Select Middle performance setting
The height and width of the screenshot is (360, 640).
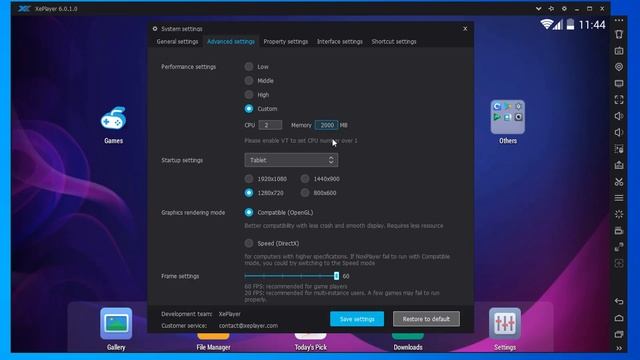pyautogui.click(x=249, y=80)
